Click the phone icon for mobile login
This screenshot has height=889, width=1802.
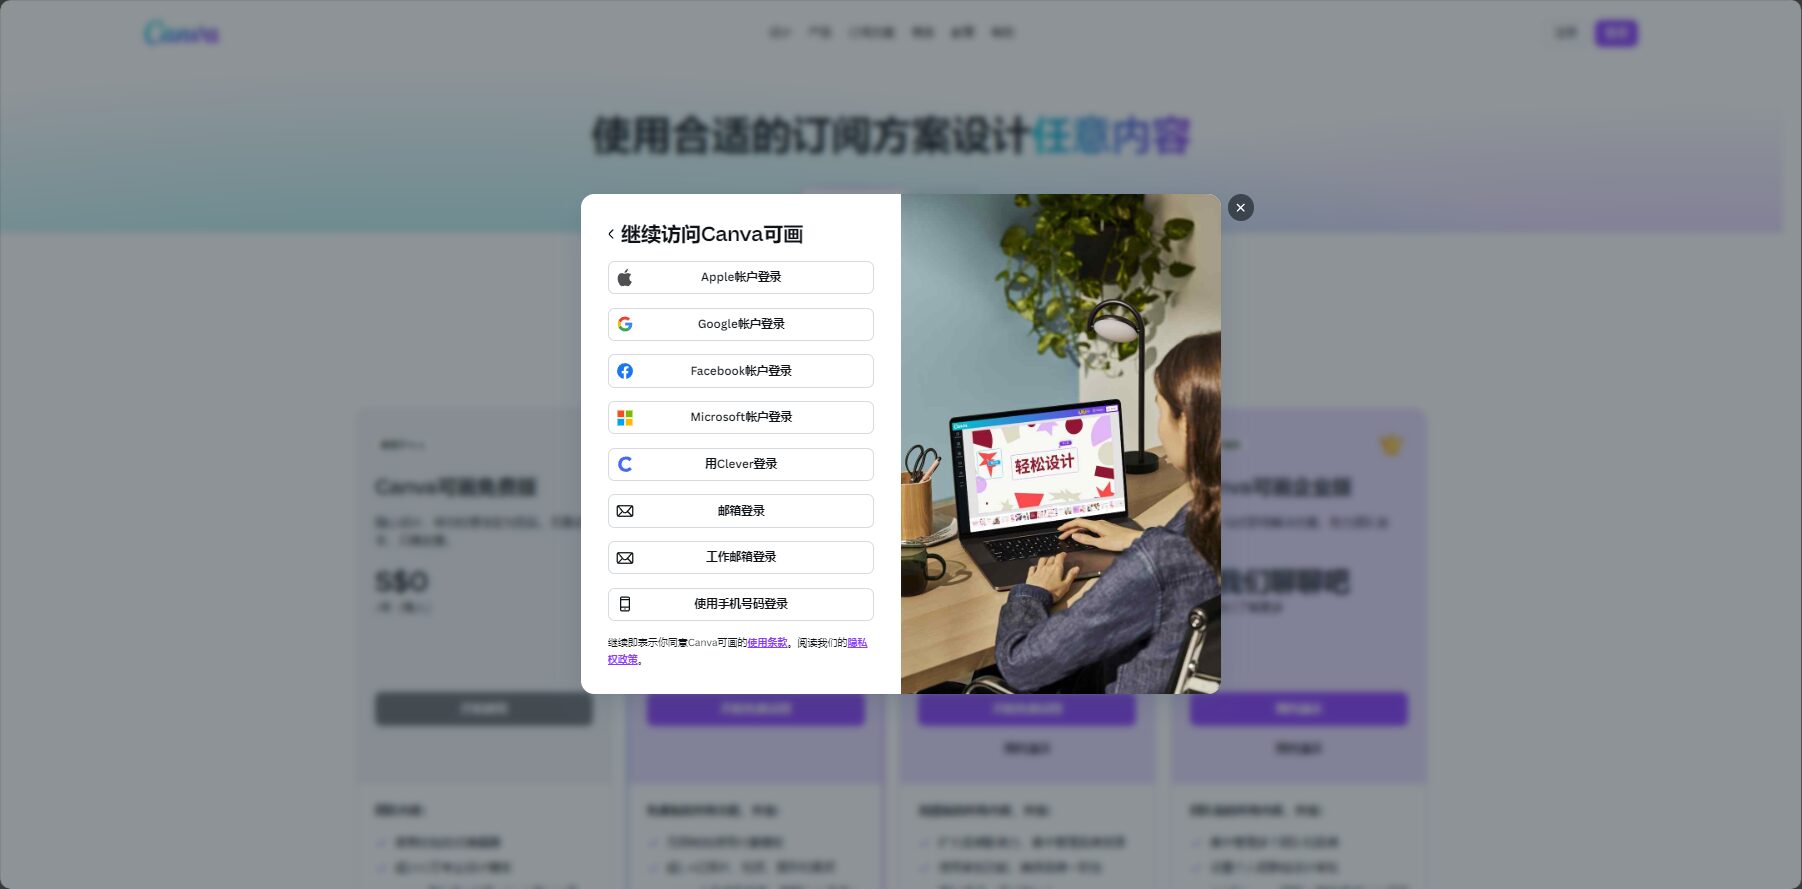[625, 604]
